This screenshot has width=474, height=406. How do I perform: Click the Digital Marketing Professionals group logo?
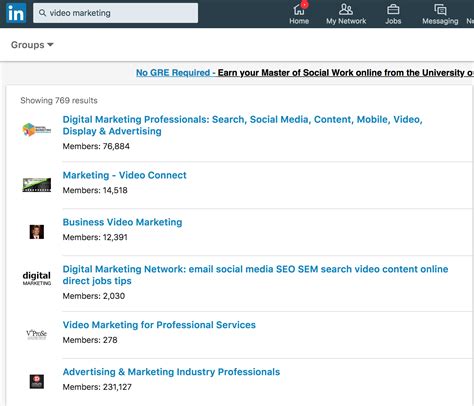coord(37,129)
